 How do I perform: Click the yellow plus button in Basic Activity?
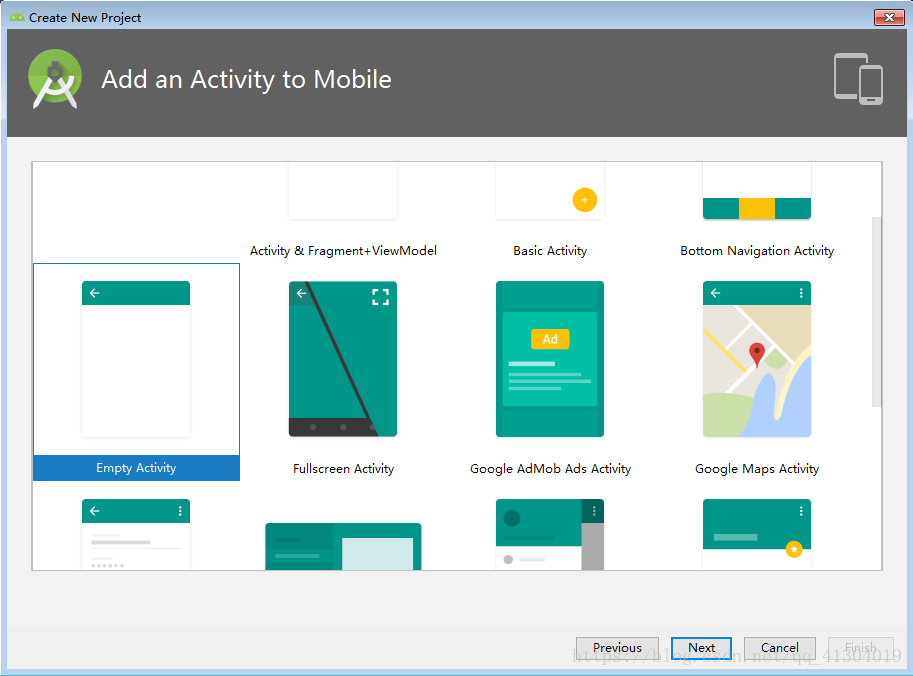pos(585,200)
